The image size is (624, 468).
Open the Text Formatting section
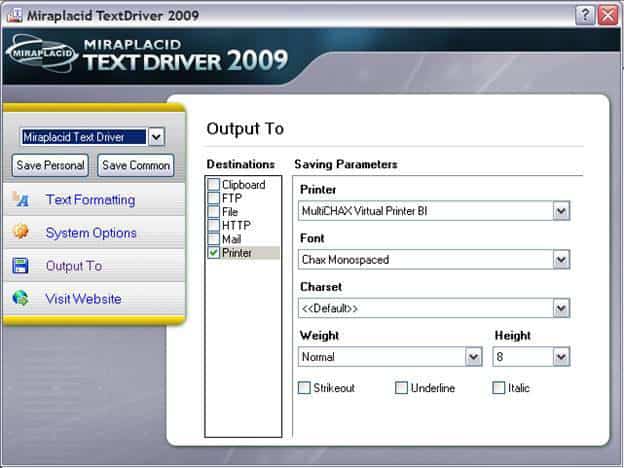pyautogui.click(x=90, y=200)
